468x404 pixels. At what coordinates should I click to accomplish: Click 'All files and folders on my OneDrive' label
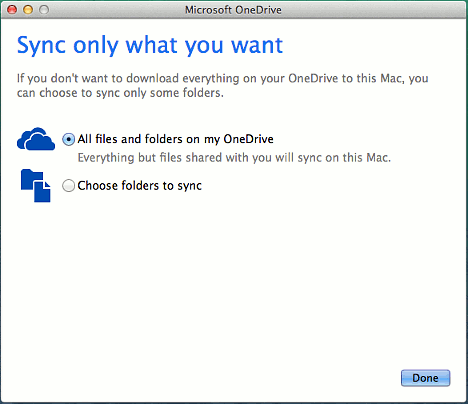tap(175, 139)
